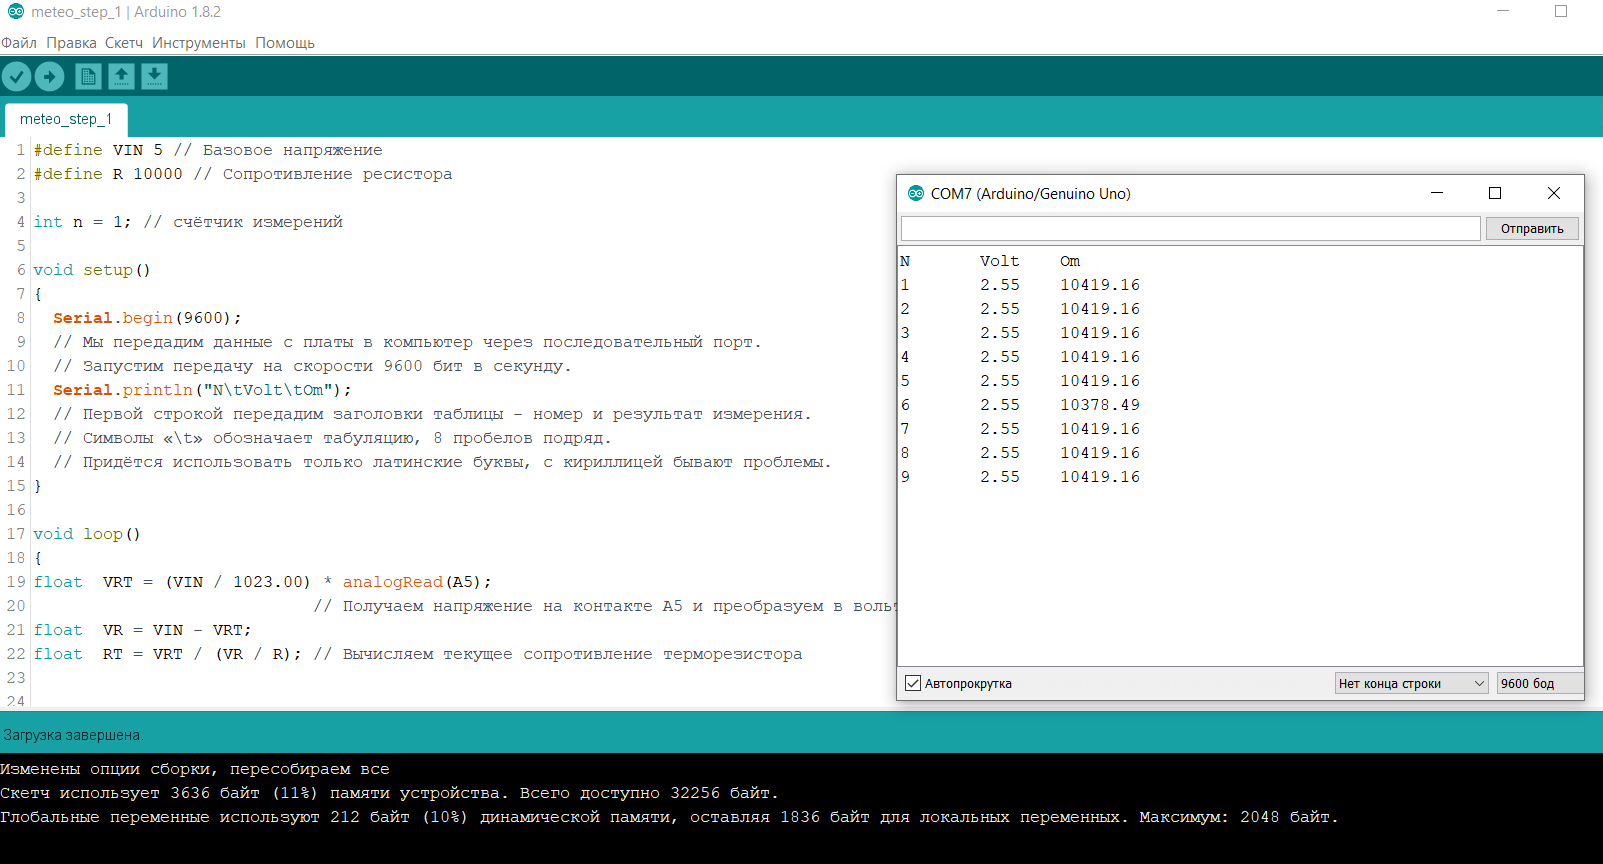This screenshot has height=864, width=1603.
Task: Open the Помощь help menu
Action: click(285, 43)
